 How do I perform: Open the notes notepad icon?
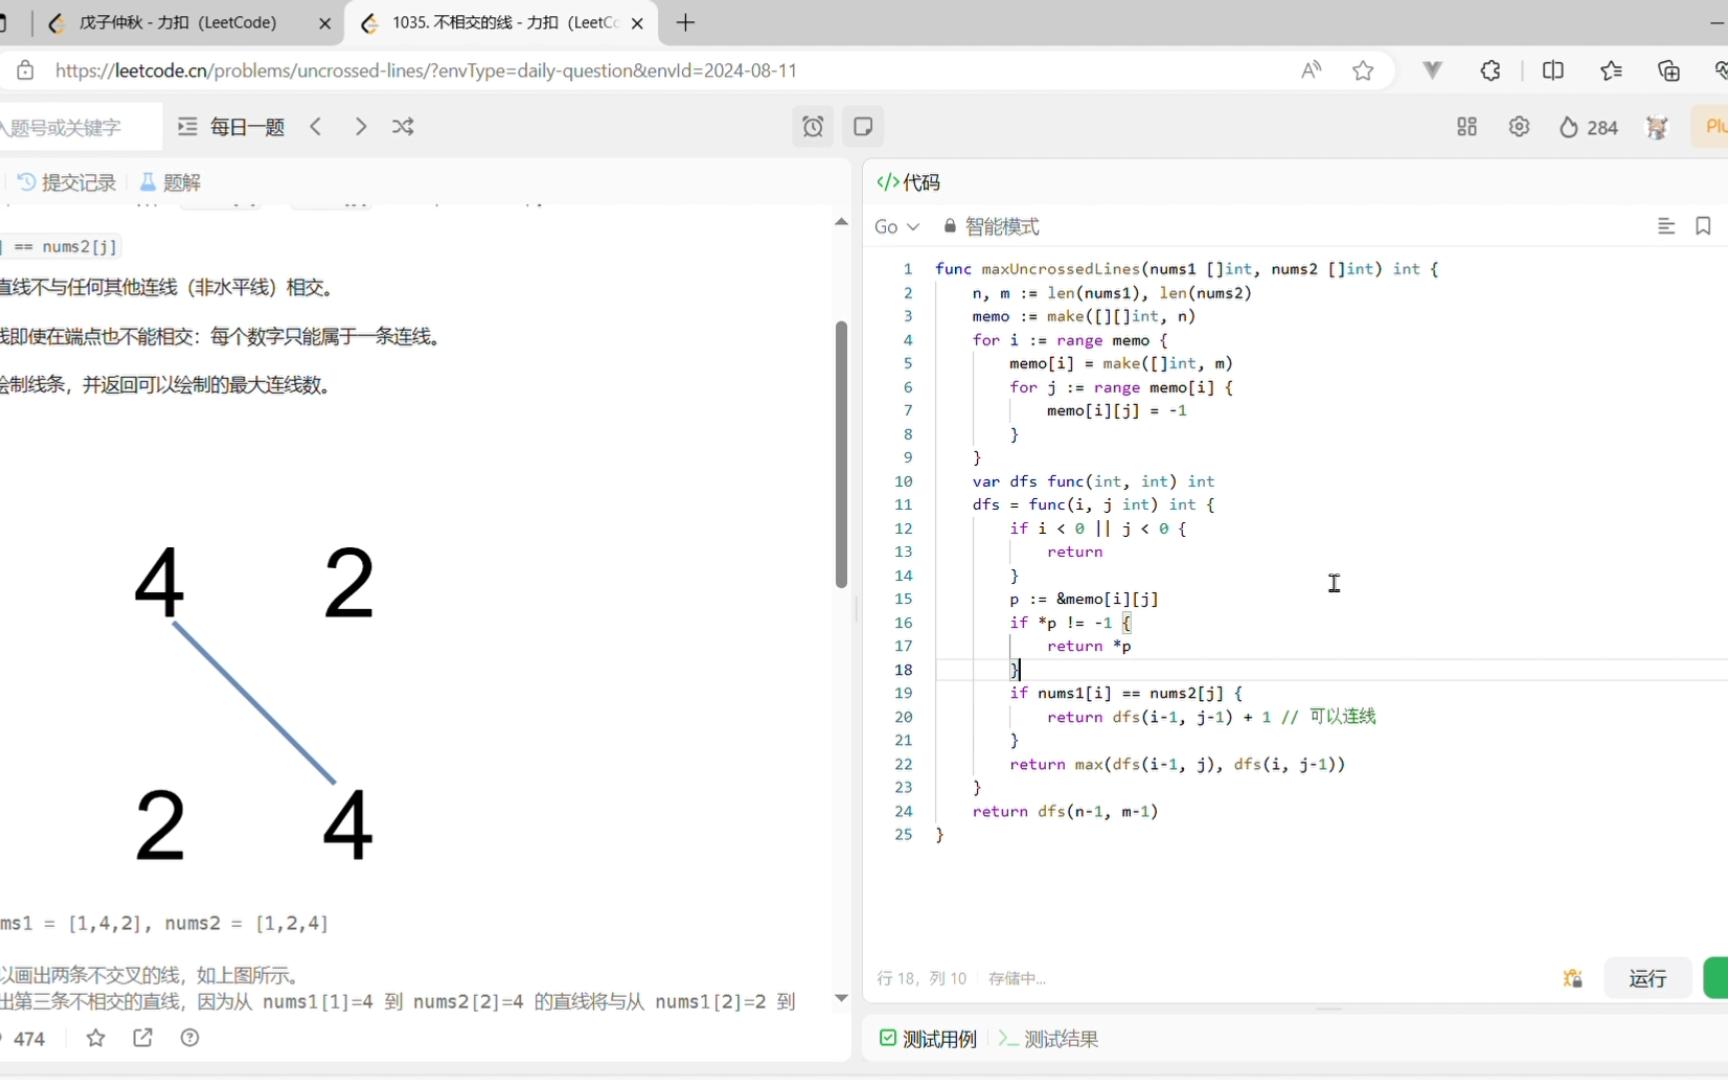pos(863,126)
